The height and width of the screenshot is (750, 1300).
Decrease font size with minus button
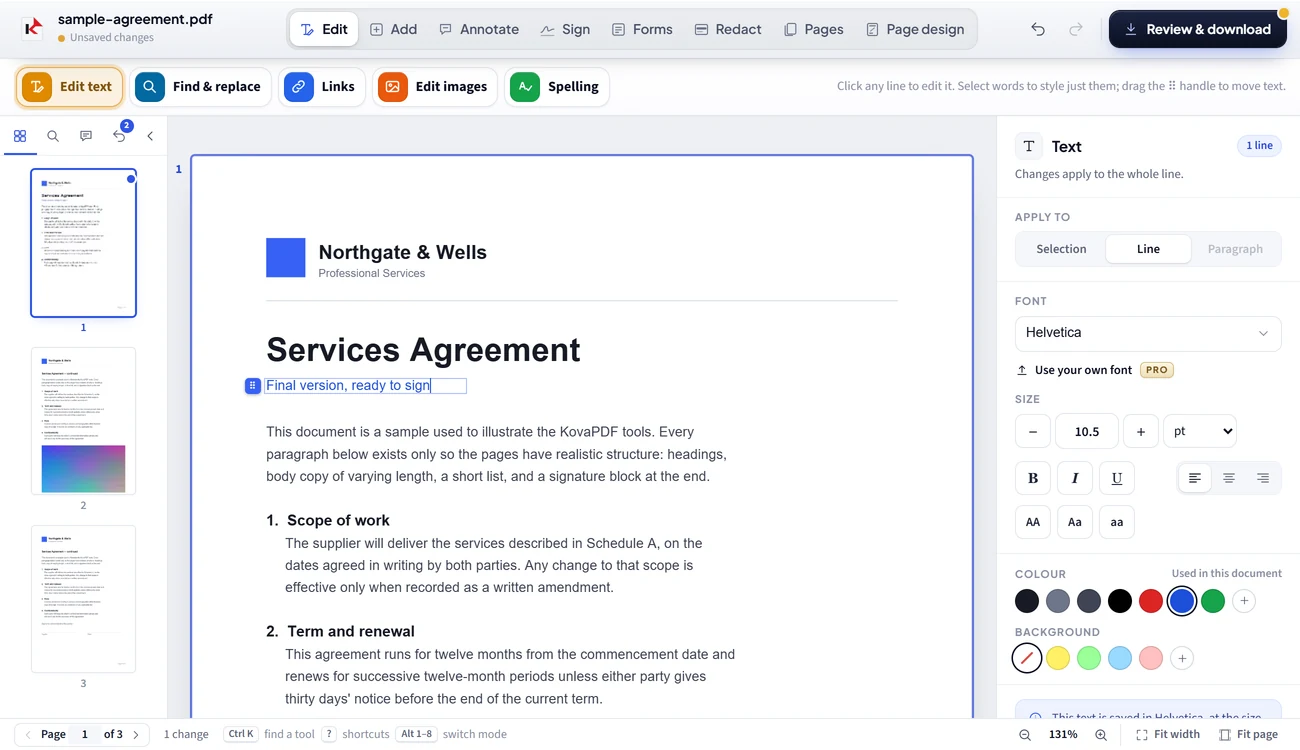pos(1033,431)
